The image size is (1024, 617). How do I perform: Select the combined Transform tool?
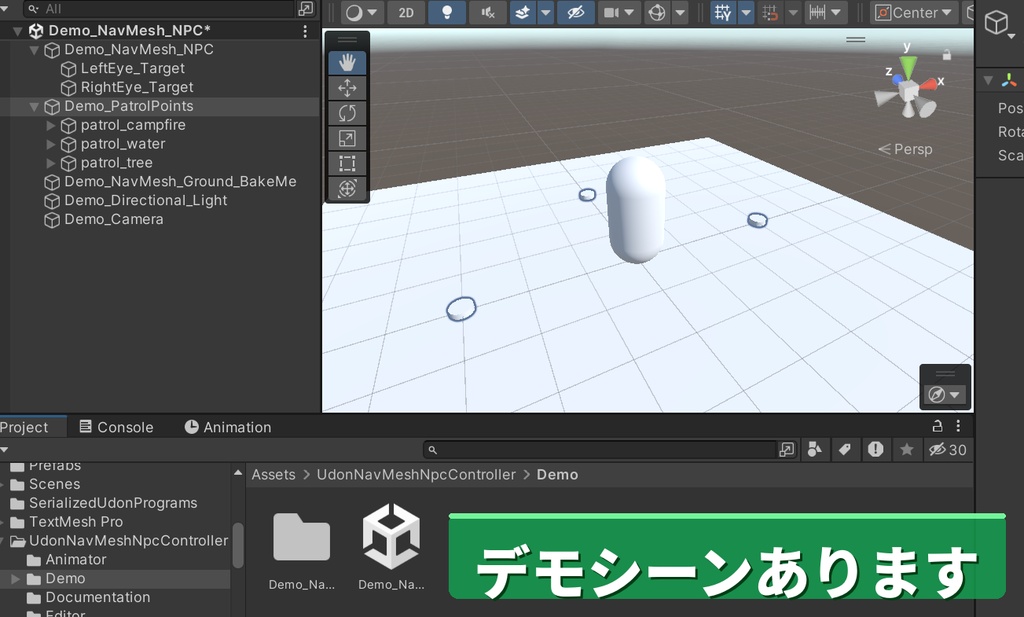pos(347,189)
